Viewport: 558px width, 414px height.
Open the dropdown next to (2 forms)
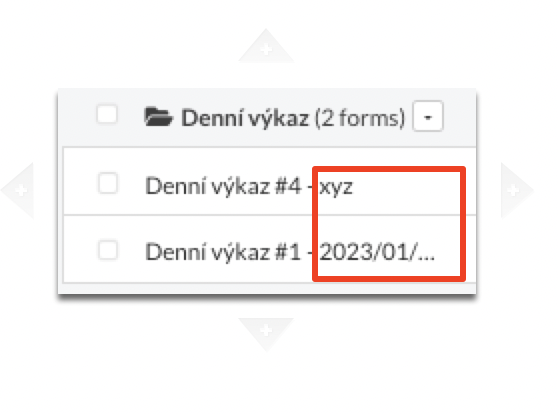pos(428,117)
